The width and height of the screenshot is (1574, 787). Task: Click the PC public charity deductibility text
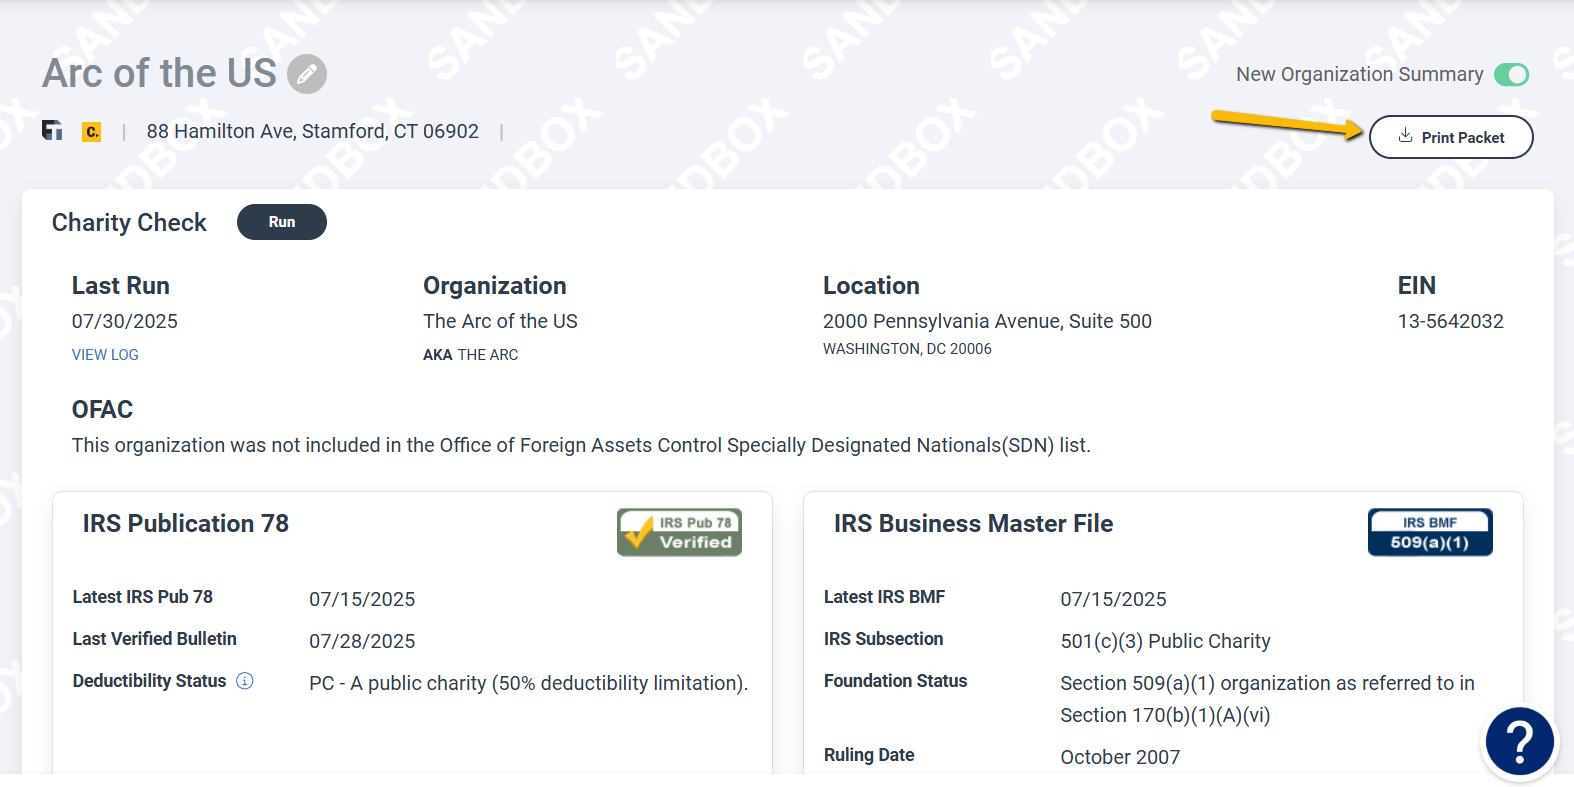coord(528,683)
